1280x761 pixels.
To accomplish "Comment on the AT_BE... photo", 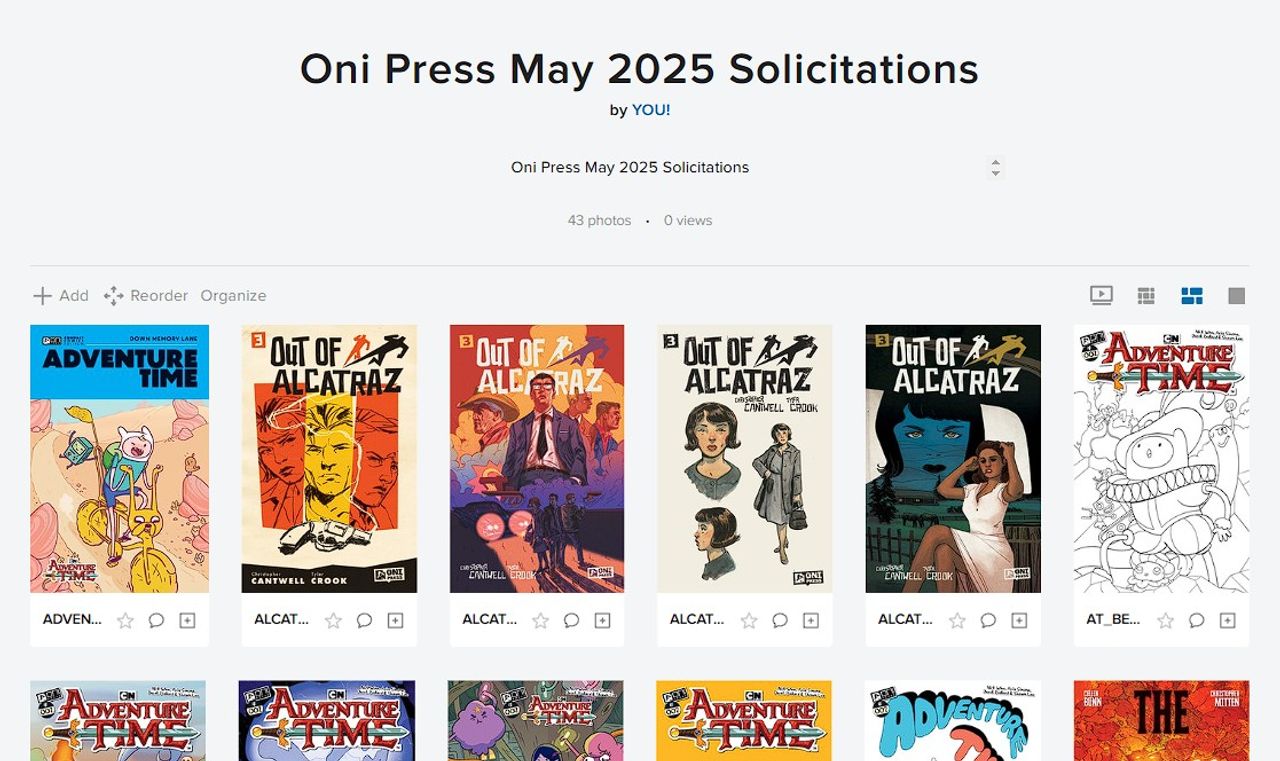I will [x=1196, y=621].
